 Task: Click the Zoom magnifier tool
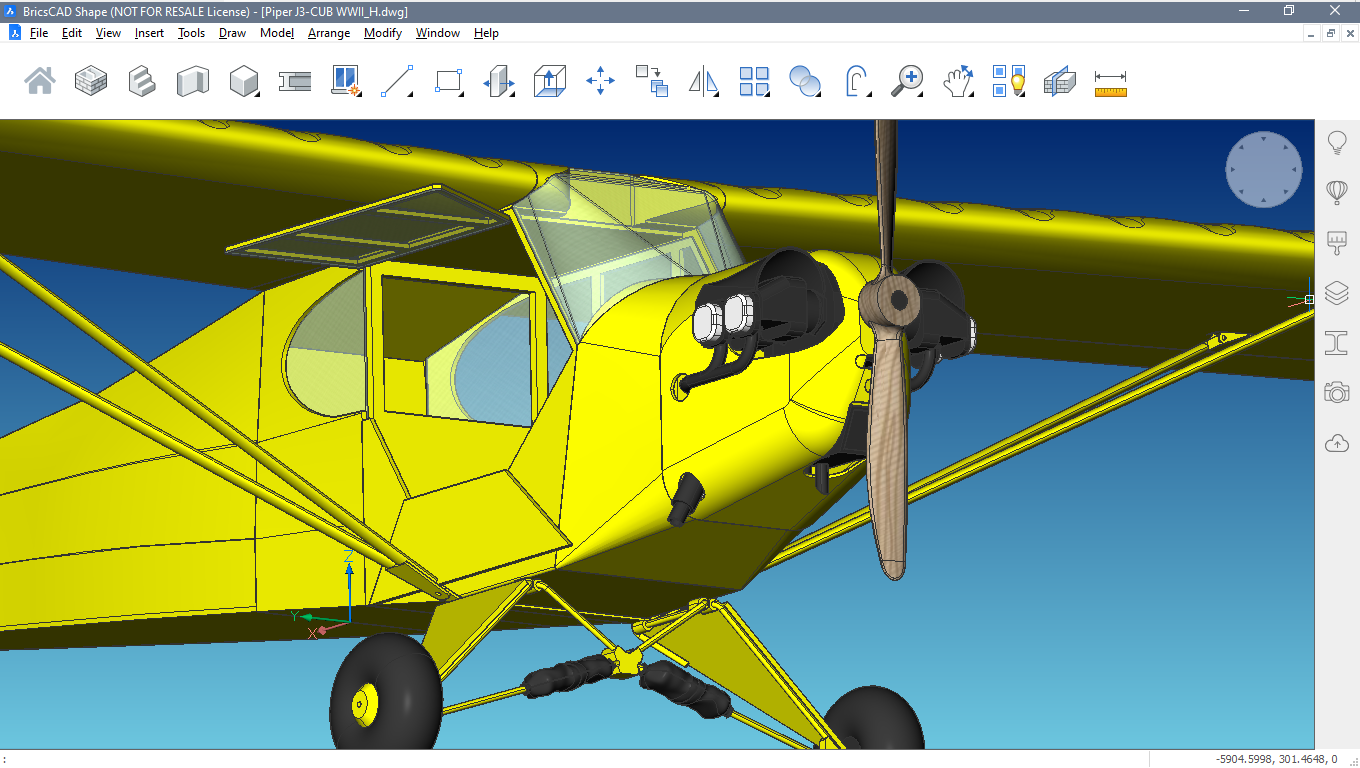click(908, 81)
